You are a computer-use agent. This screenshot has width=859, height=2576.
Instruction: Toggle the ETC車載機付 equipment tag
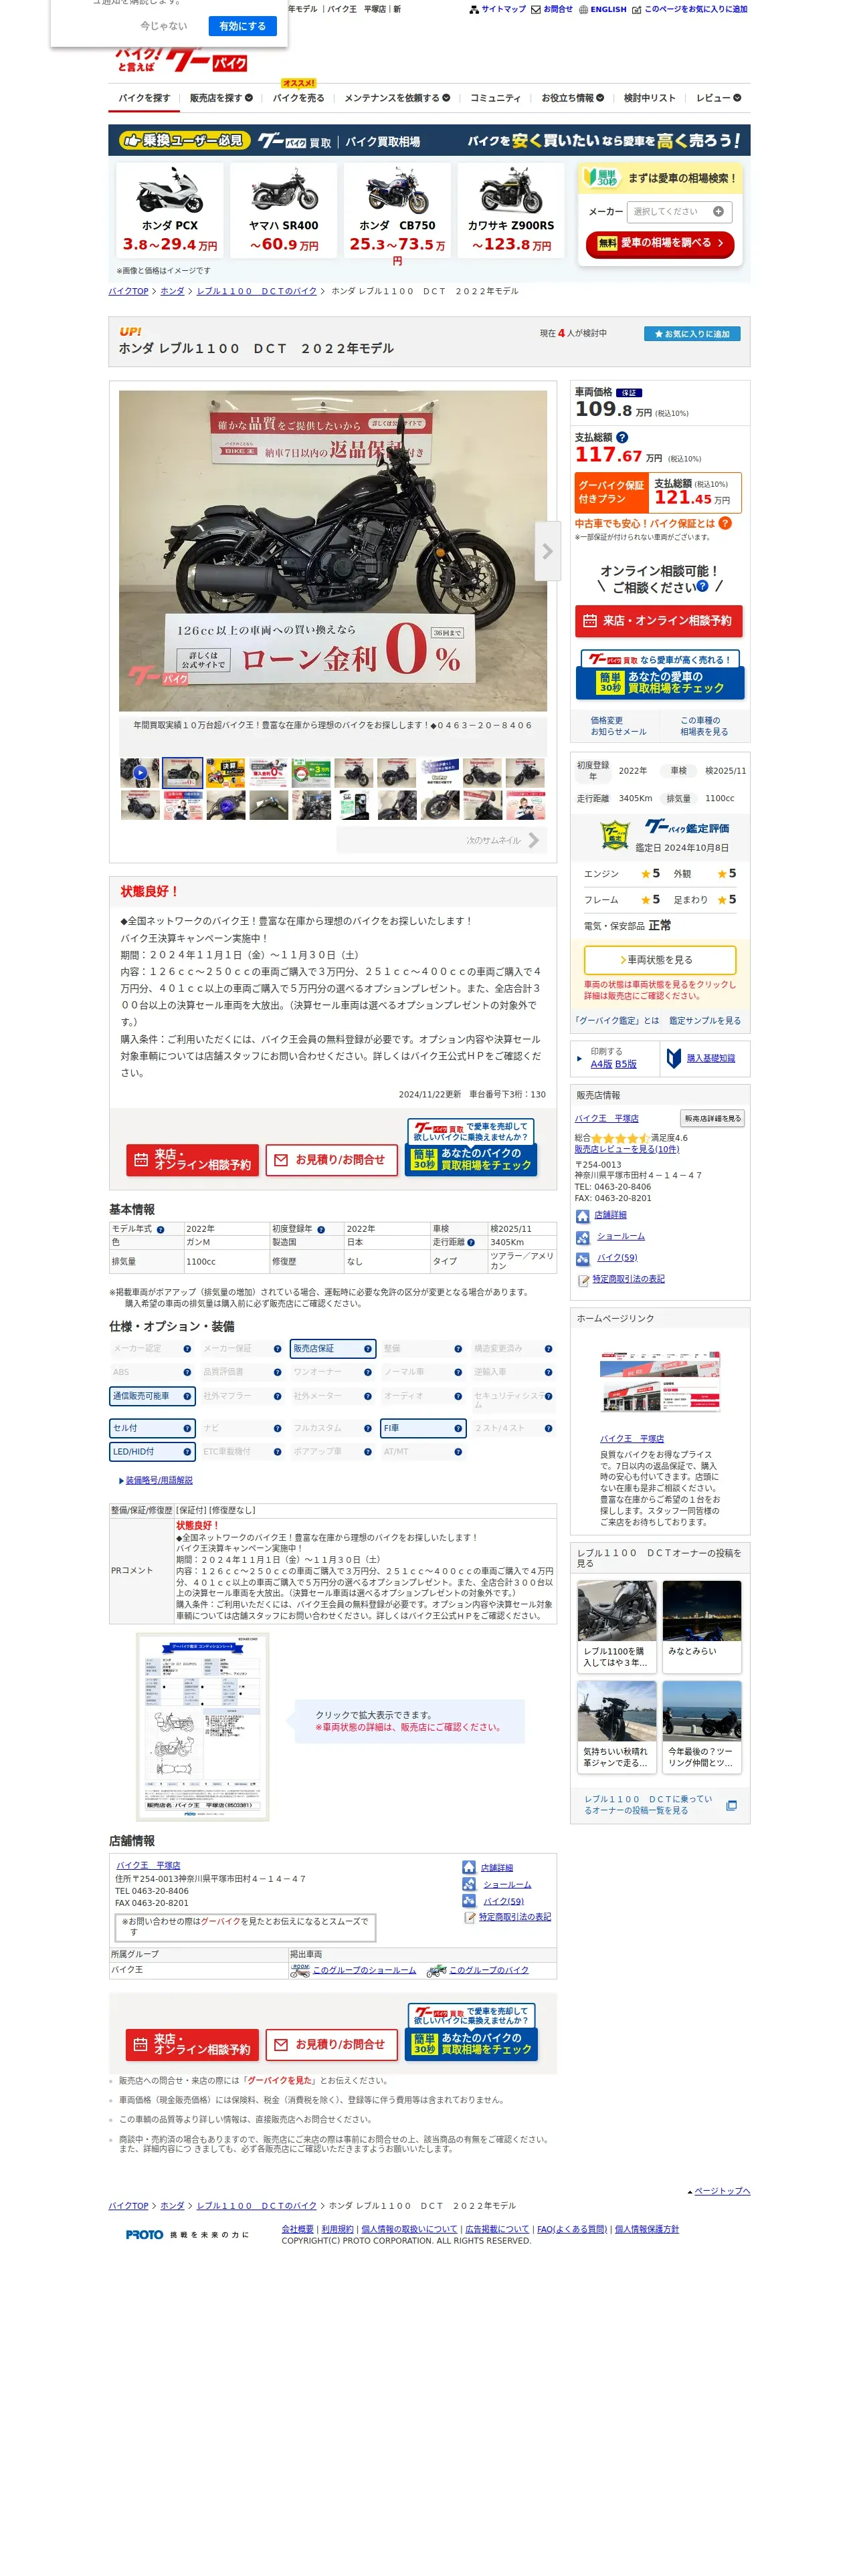click(242, 1452)
